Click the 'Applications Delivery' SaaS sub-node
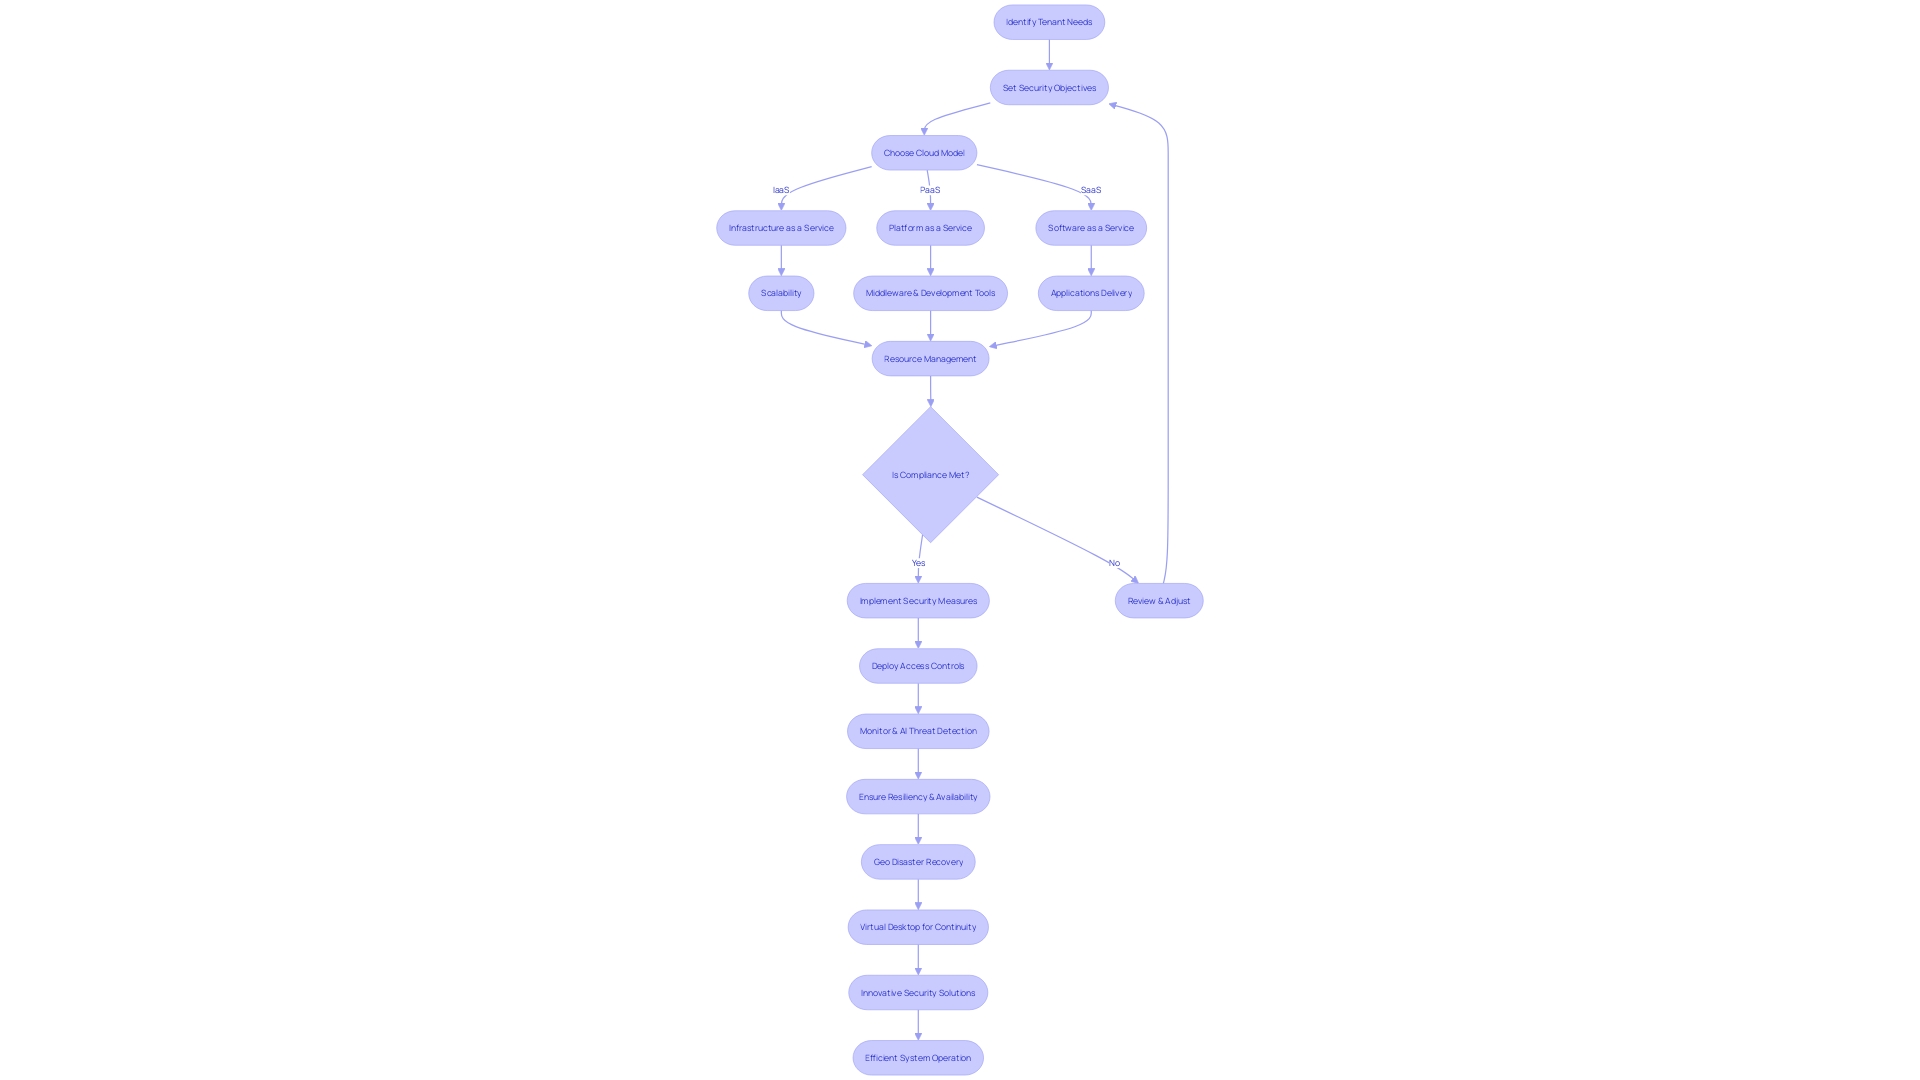 click(x=1089, y=293)
